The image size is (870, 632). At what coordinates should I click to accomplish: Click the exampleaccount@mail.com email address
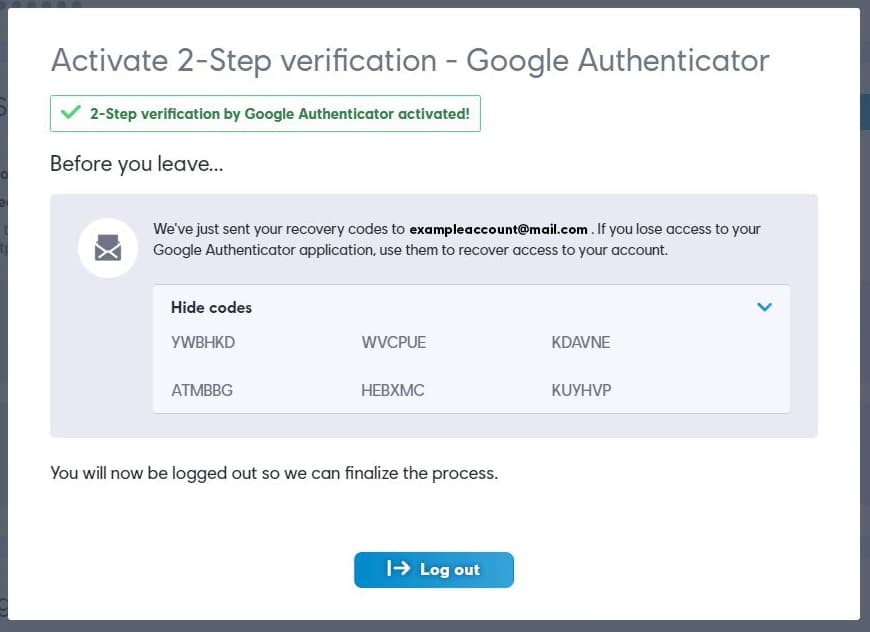coord(498,229)
